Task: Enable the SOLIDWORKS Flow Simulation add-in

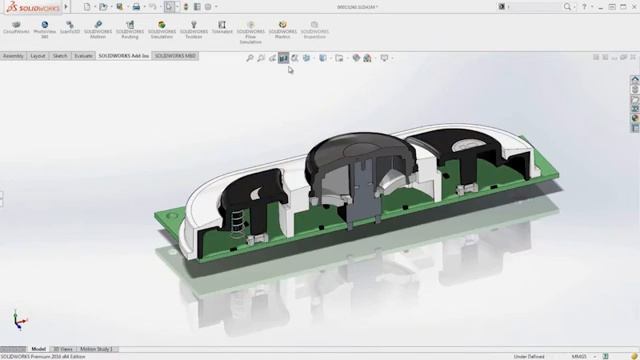Action: [251, 33]
